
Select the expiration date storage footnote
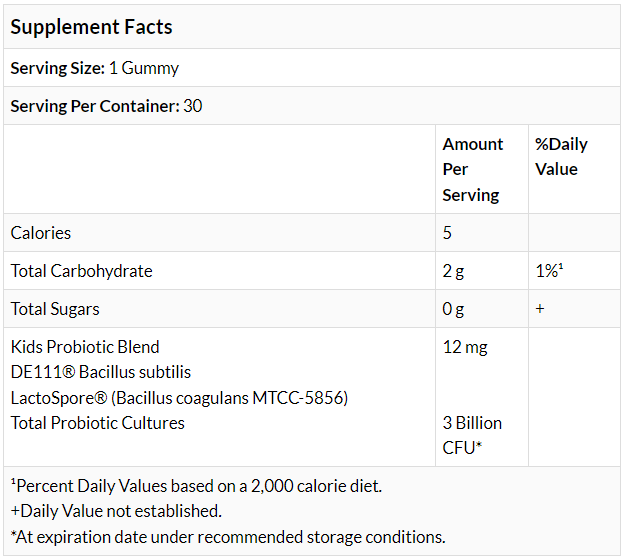[228, 537]
